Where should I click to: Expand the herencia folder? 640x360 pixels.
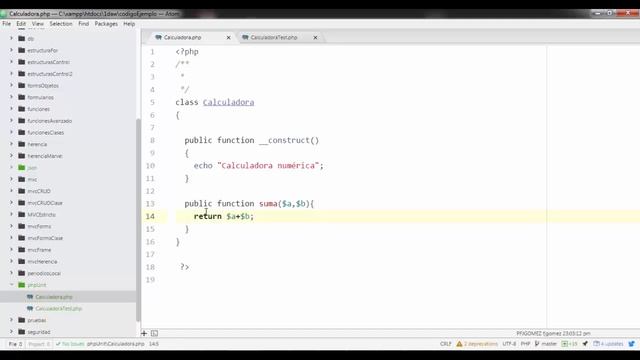click(11, 144)
